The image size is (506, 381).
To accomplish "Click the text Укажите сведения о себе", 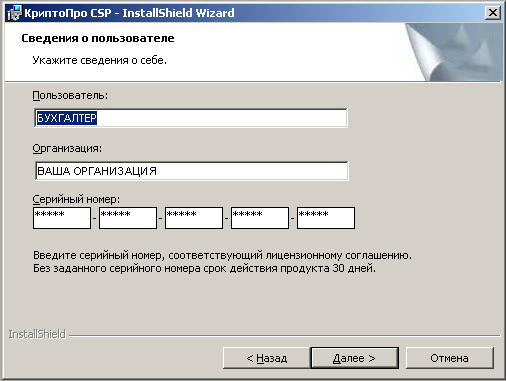I will click(100, 60).
